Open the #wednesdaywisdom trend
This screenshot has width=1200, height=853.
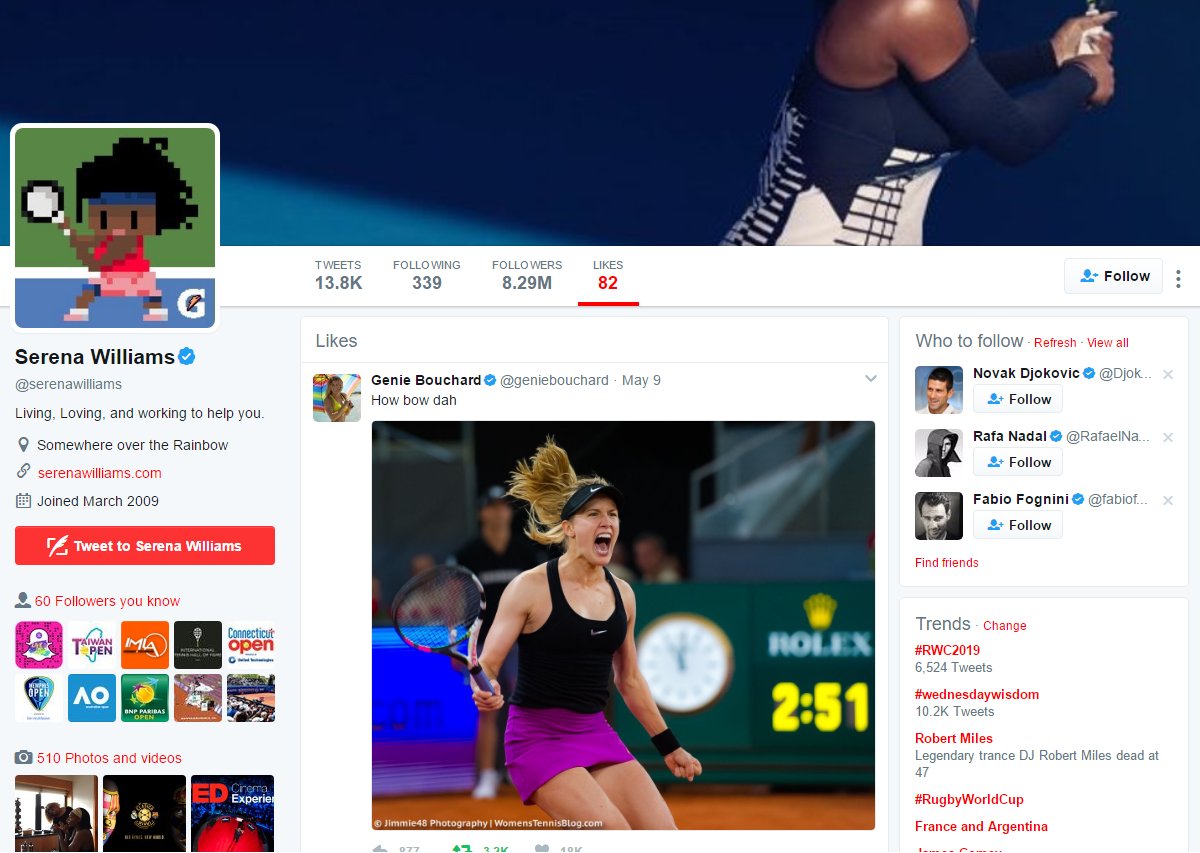pos(977,694)
